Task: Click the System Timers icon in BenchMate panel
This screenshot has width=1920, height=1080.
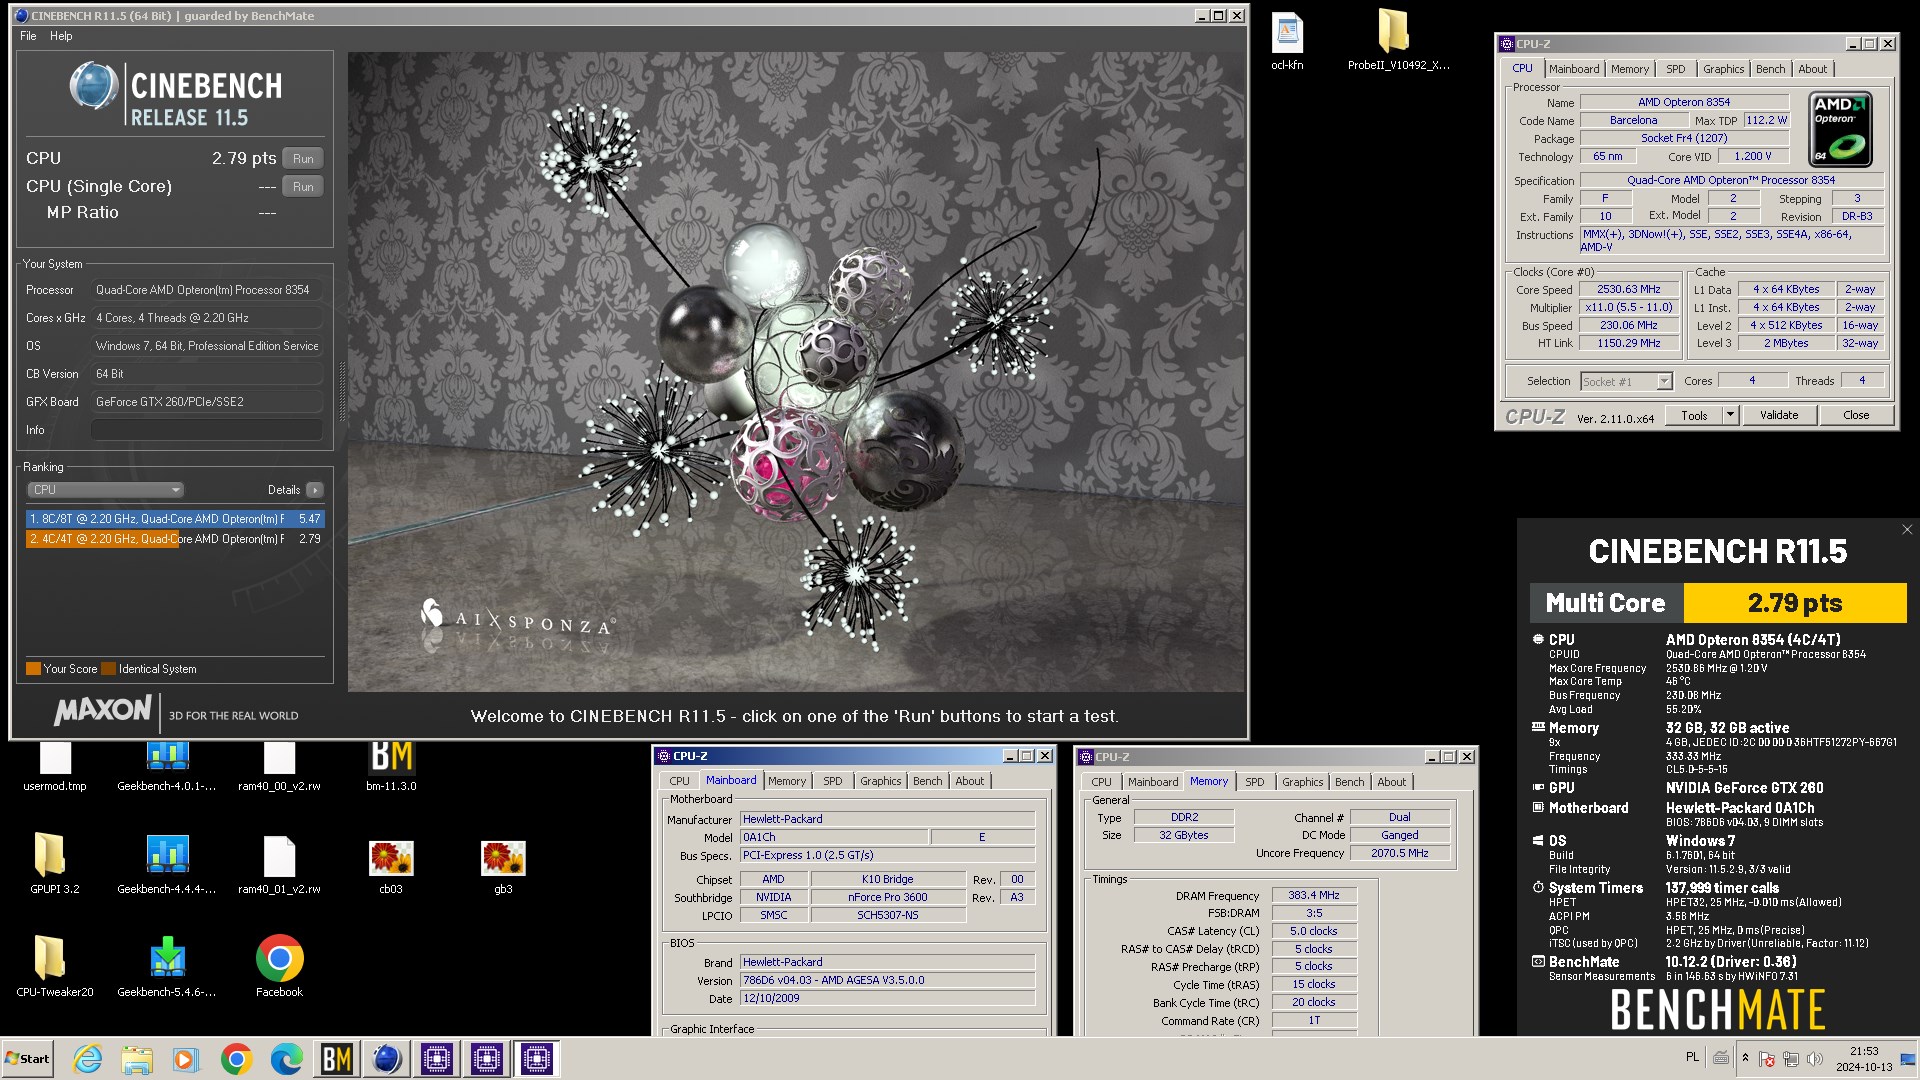Action: 1538,887
